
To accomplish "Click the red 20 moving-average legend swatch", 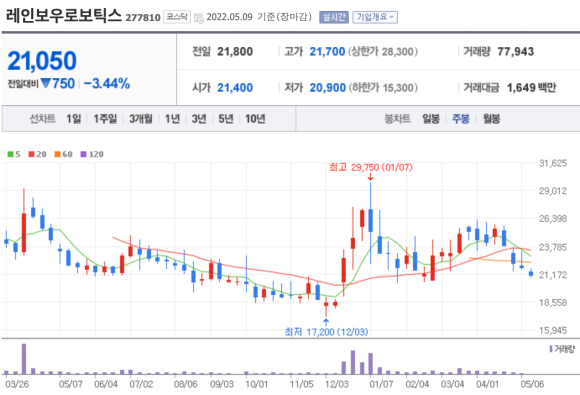I will pyautogui.click(x=31, y=154).
